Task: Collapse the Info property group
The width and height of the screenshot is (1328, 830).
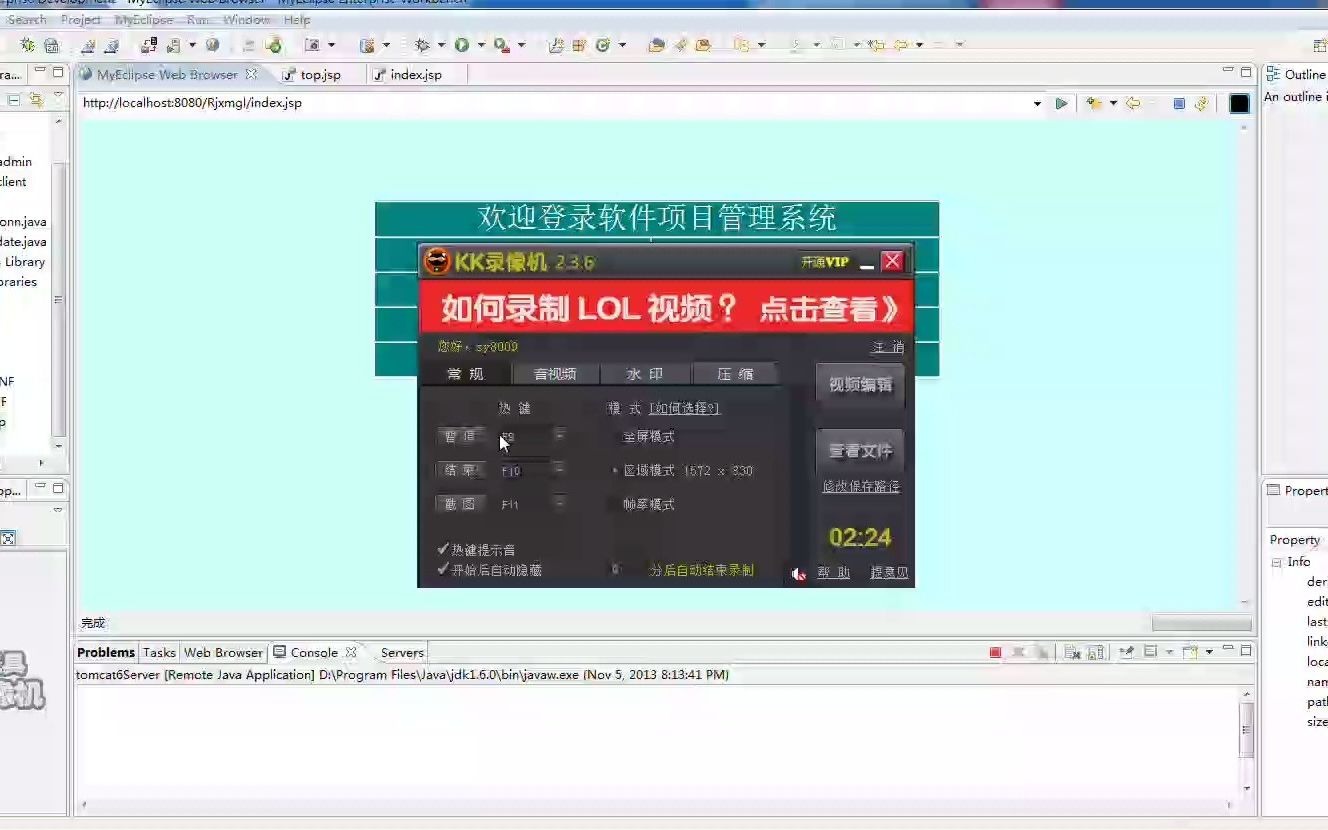Action: (x=1276, y=562)
